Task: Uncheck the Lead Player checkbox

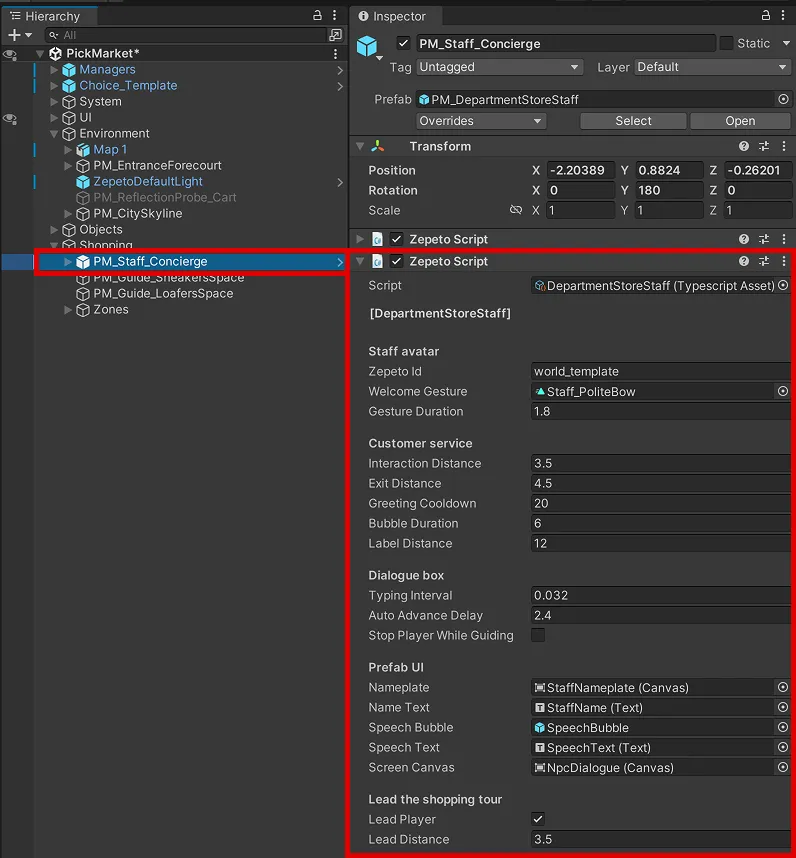Action: tap(538, 819)
